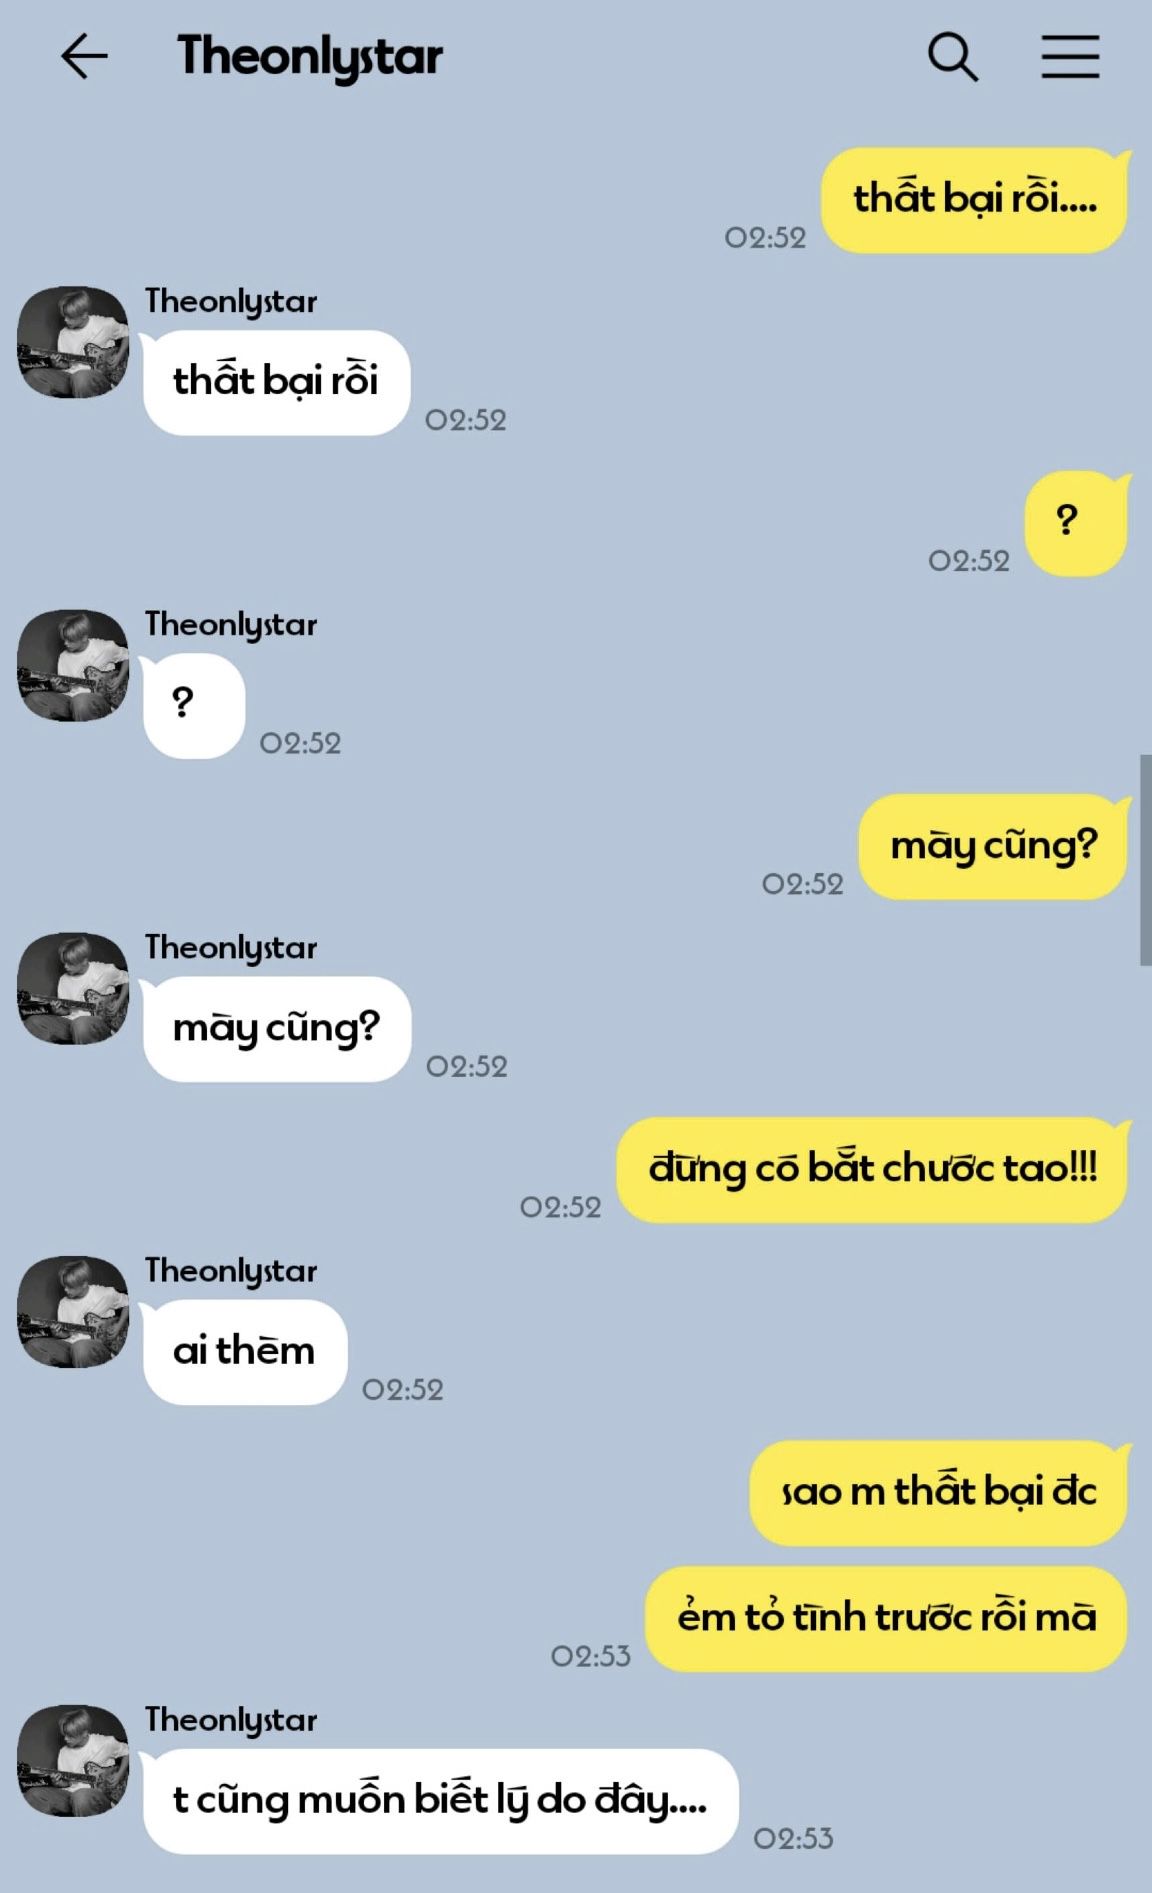Open avatar beside "ai thèm" message
This screenshot has height=1893, width=1152.
(x=73, y=1311)
